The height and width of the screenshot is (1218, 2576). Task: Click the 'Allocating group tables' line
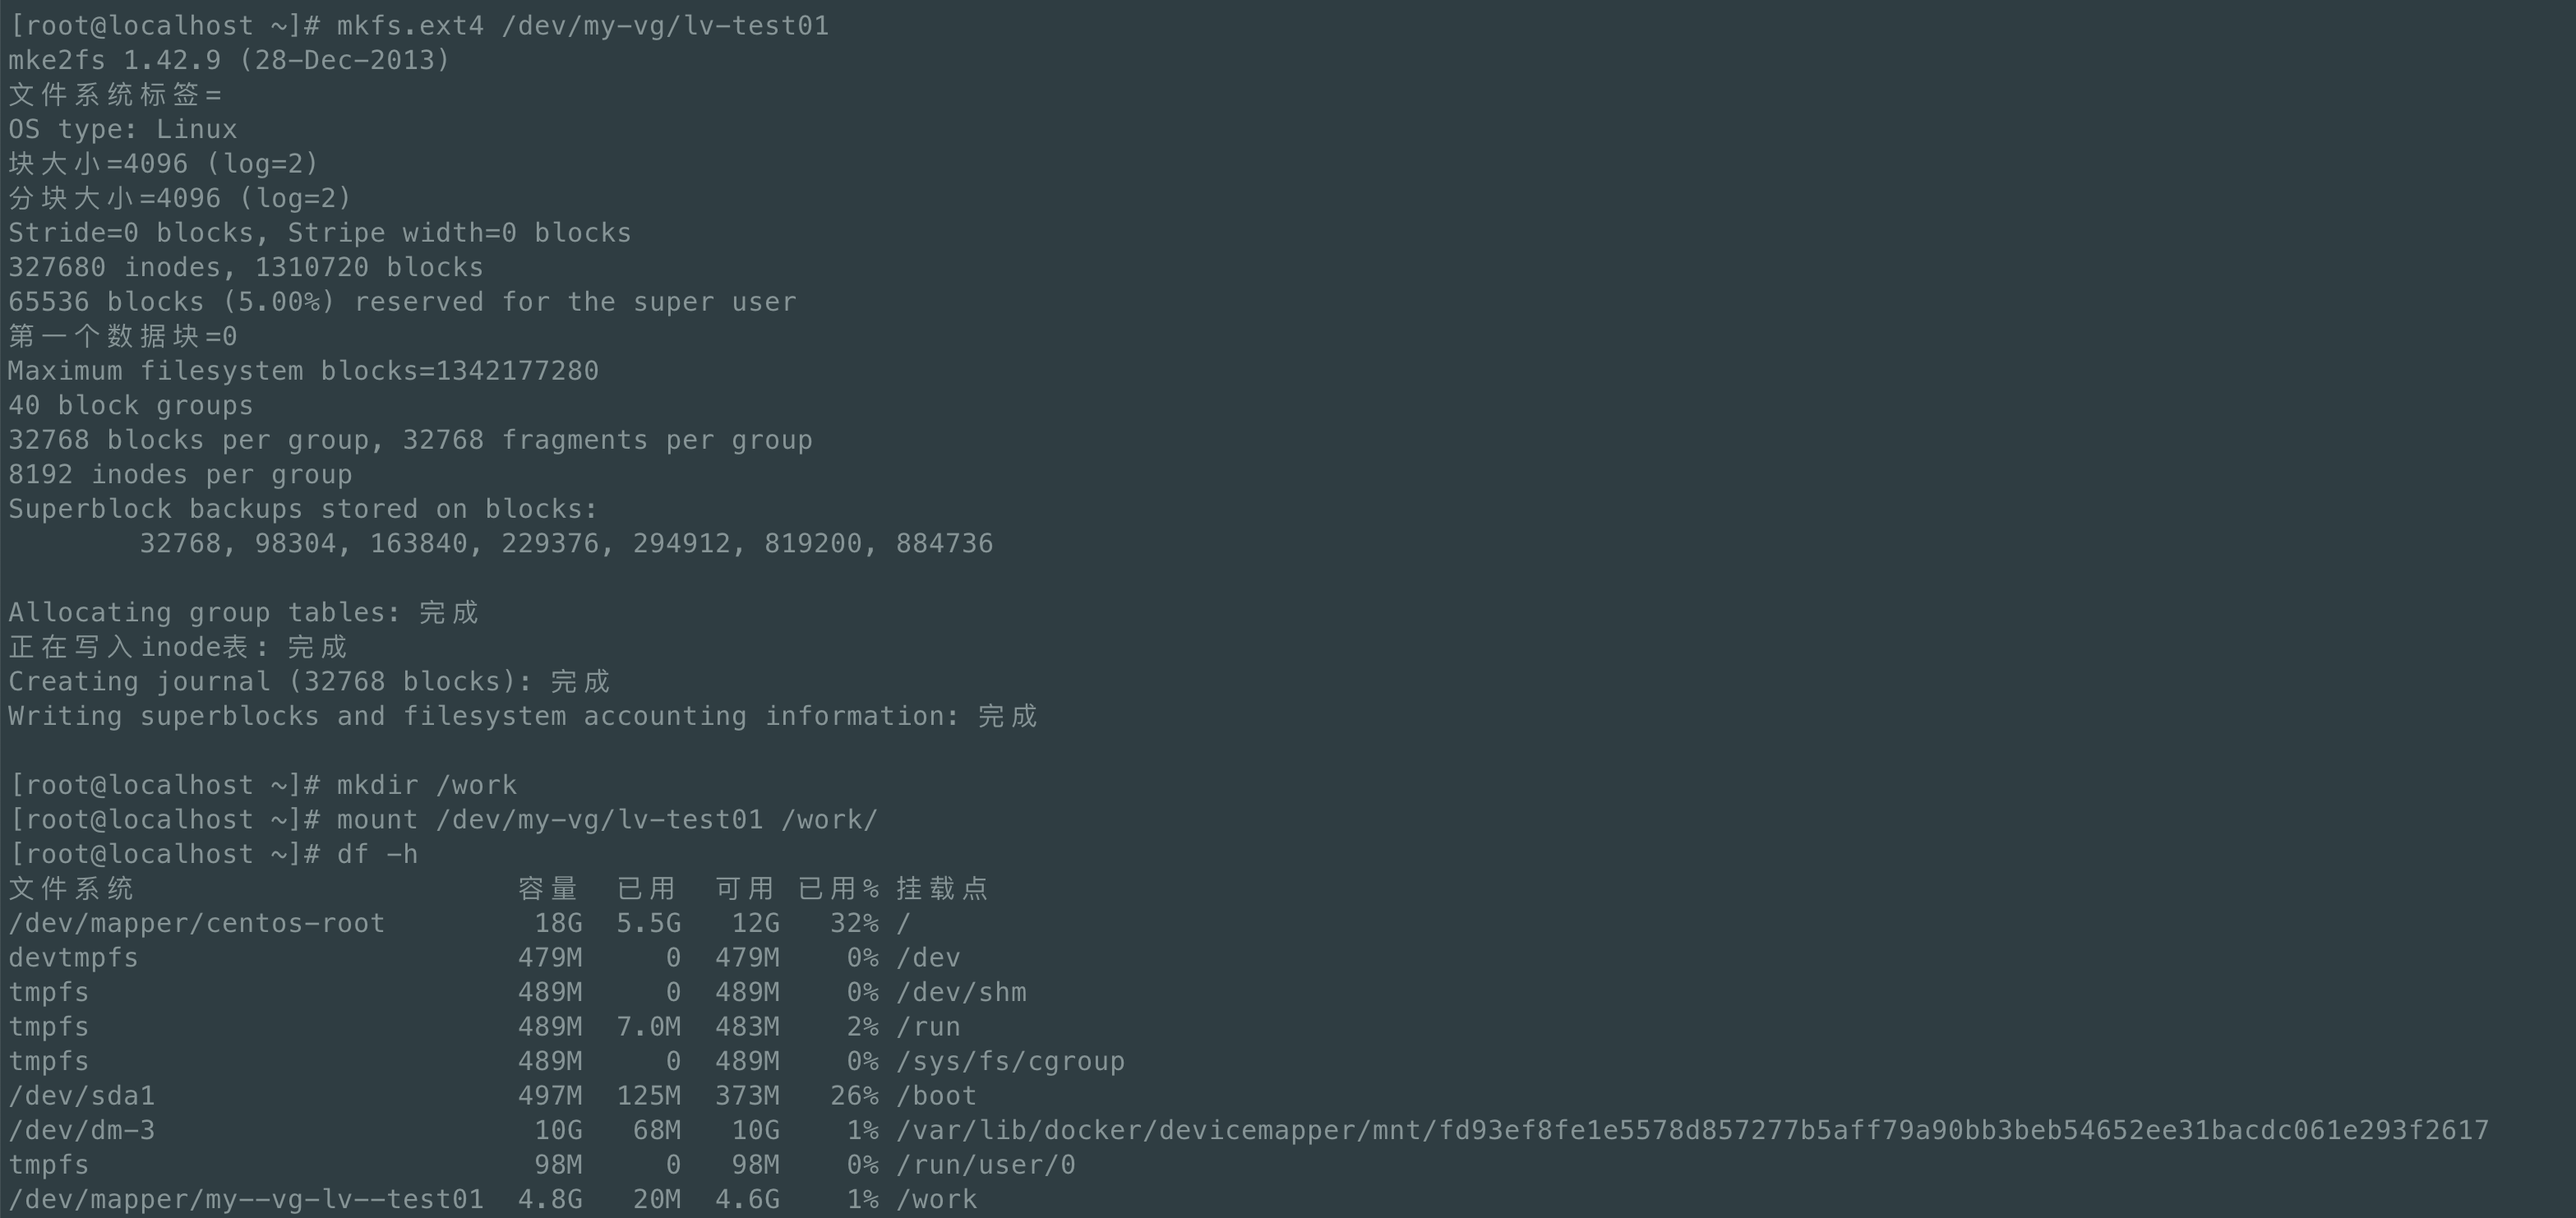point(244,612)
